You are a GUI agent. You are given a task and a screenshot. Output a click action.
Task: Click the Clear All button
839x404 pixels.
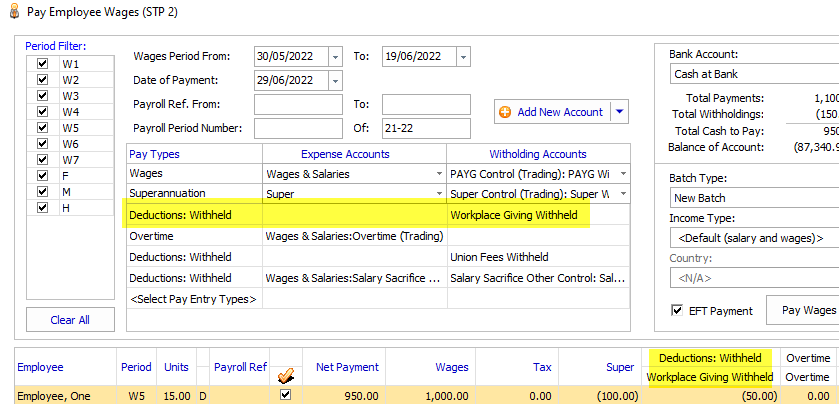click(x=70, y=320)
